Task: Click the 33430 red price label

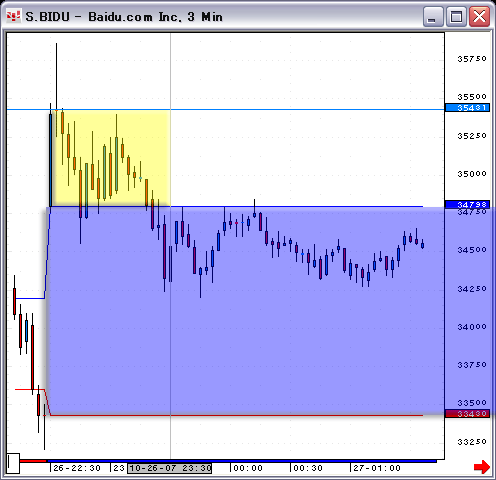Action: click(467, 414)
